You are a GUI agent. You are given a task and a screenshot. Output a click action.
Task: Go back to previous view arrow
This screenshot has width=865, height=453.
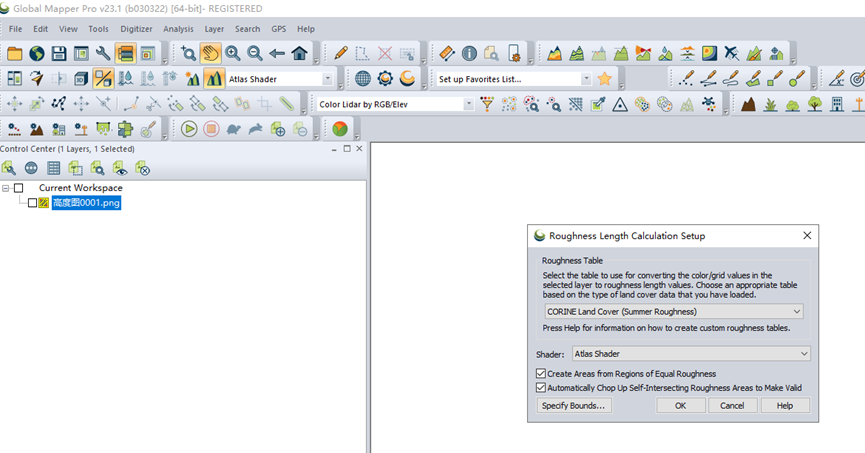tap(277, 54)
